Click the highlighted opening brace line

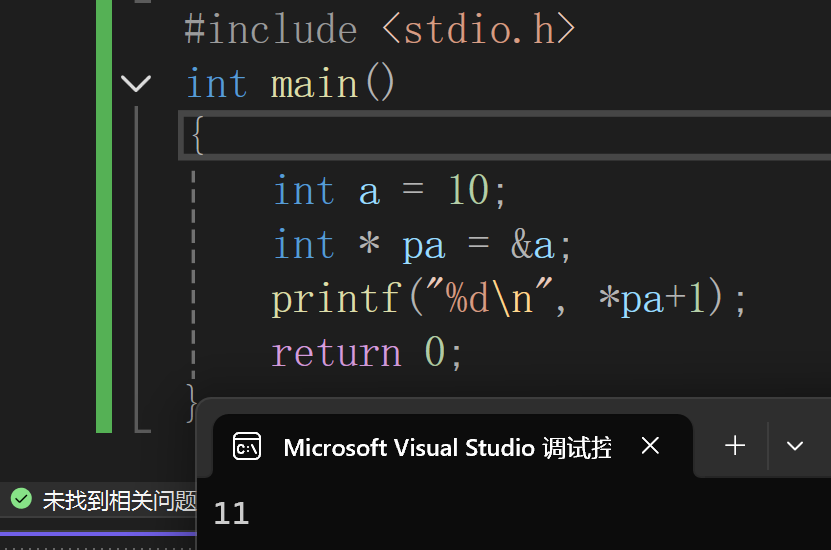(x=505, y=136)
